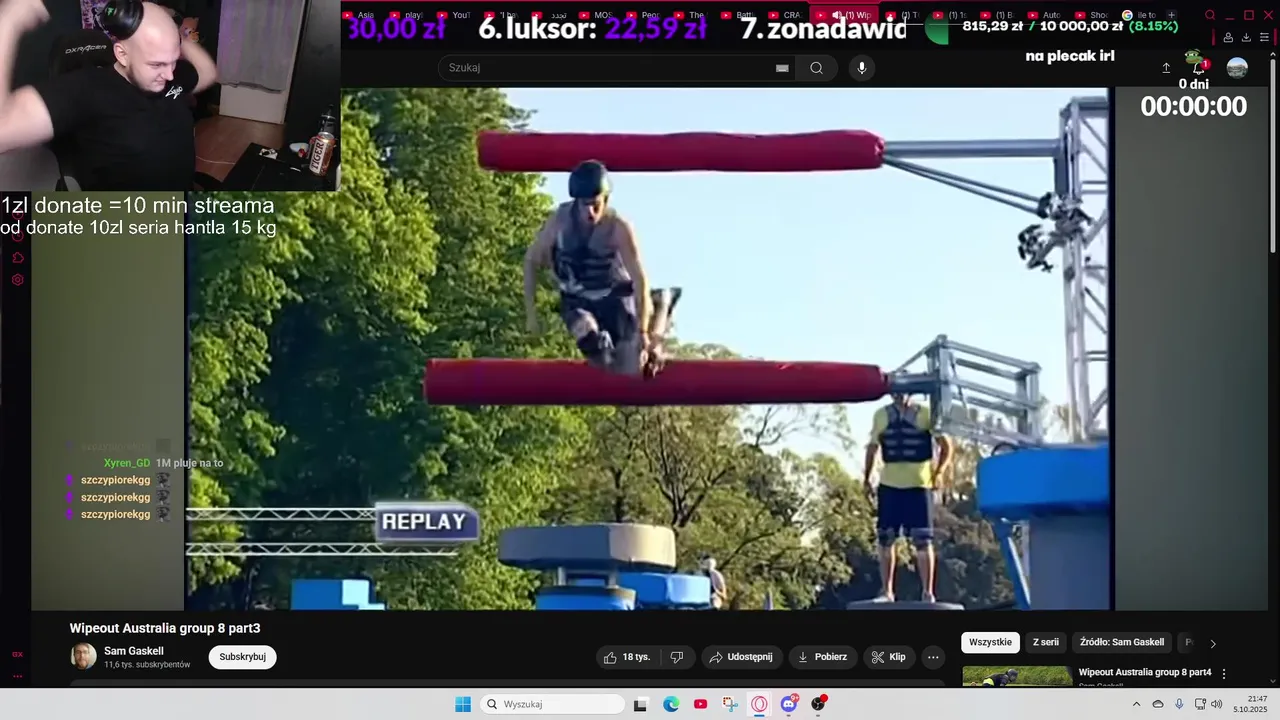Click the taskbar microphone tray icon
The height and width of the screenshot is (720, 1280).
tap(1179, 704)
